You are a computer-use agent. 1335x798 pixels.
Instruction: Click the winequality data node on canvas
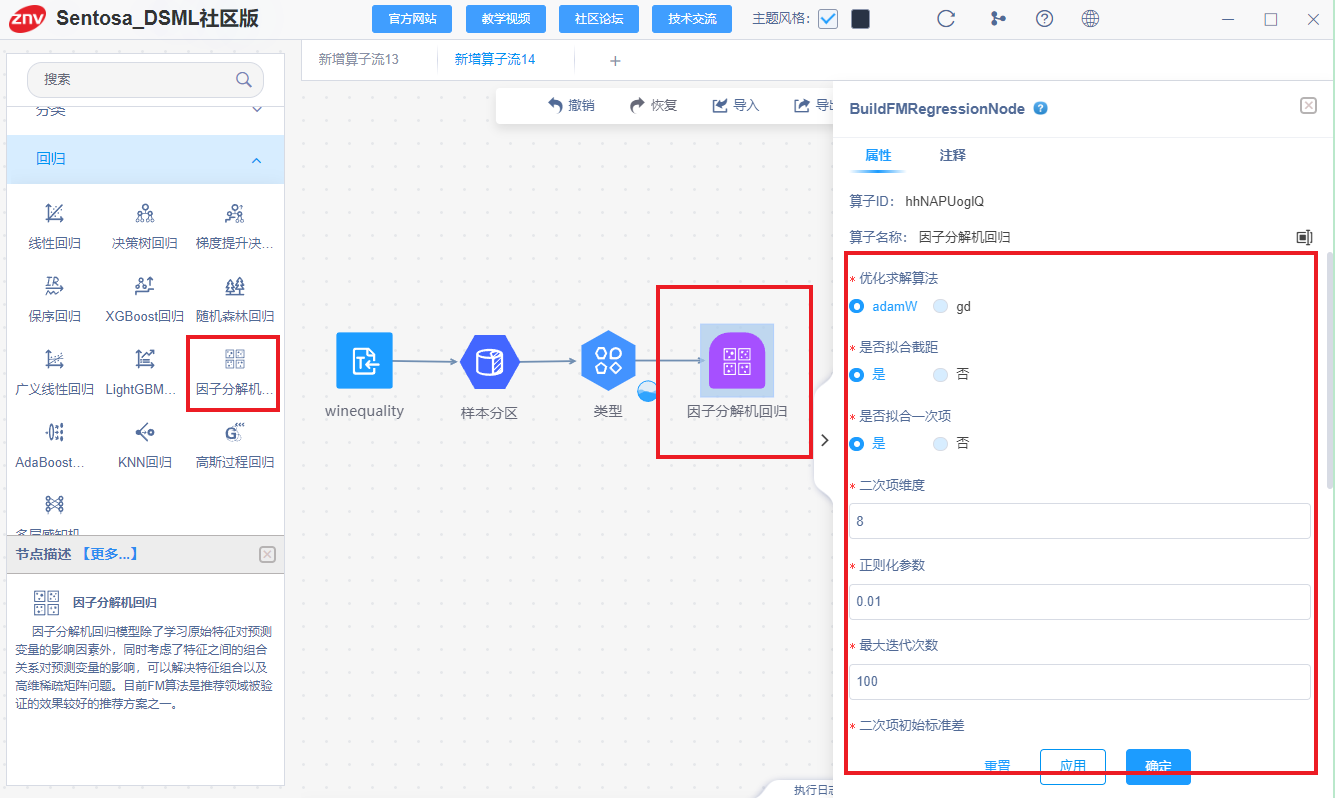click(x=364, y=360)
